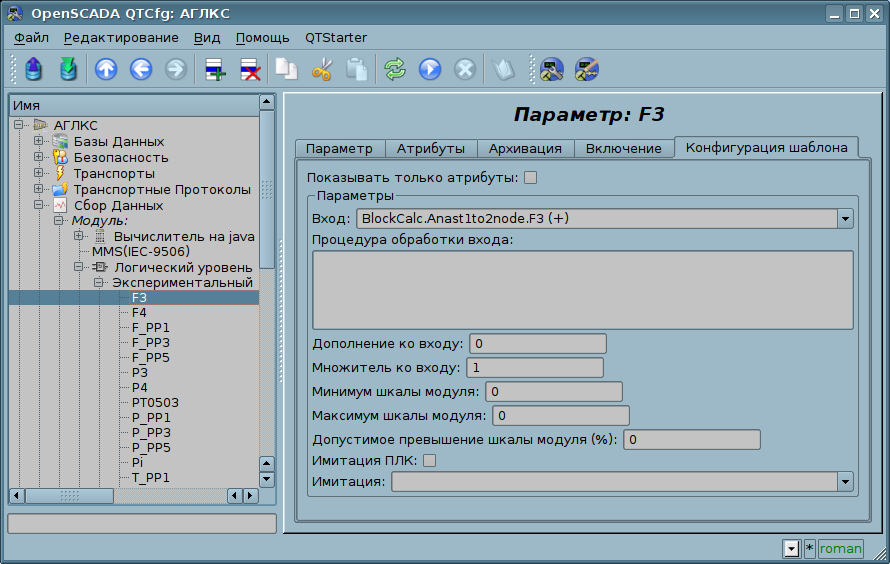This screenshot has height=564, width=890.
Task: Open the Имитация dropdown list
Action: click(845, 482)
